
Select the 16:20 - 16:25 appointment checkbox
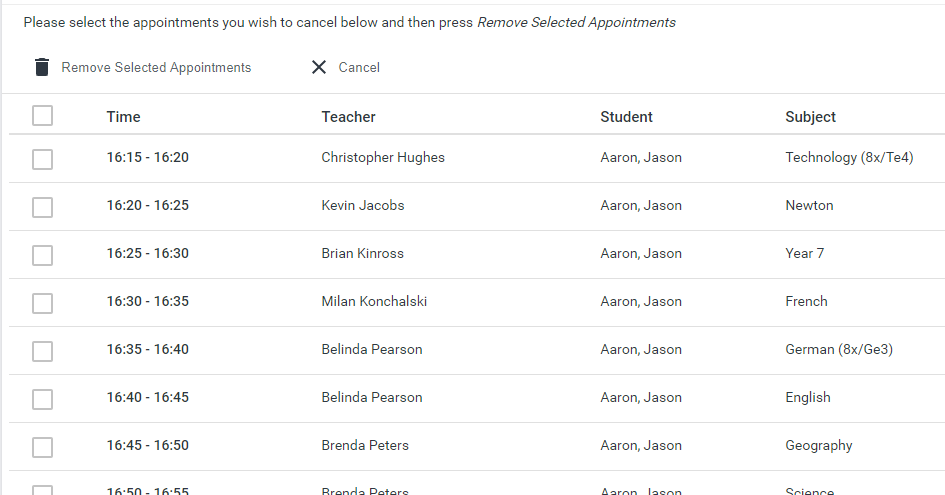42,207
